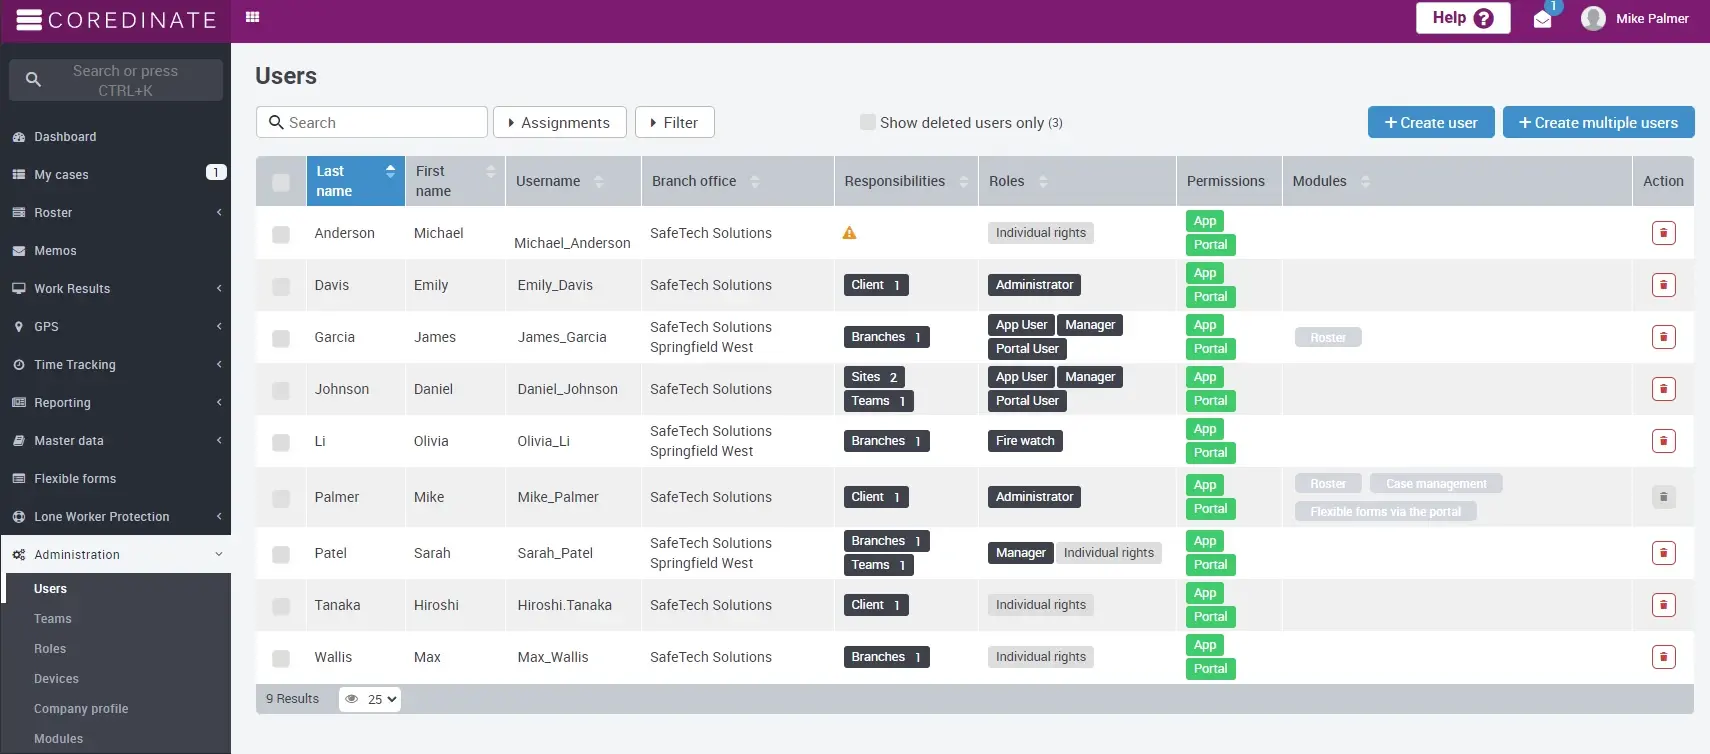Screen dimensions: 1710x754
Task: Expand the Assignments filter panel
Action: tap(559, 122)
